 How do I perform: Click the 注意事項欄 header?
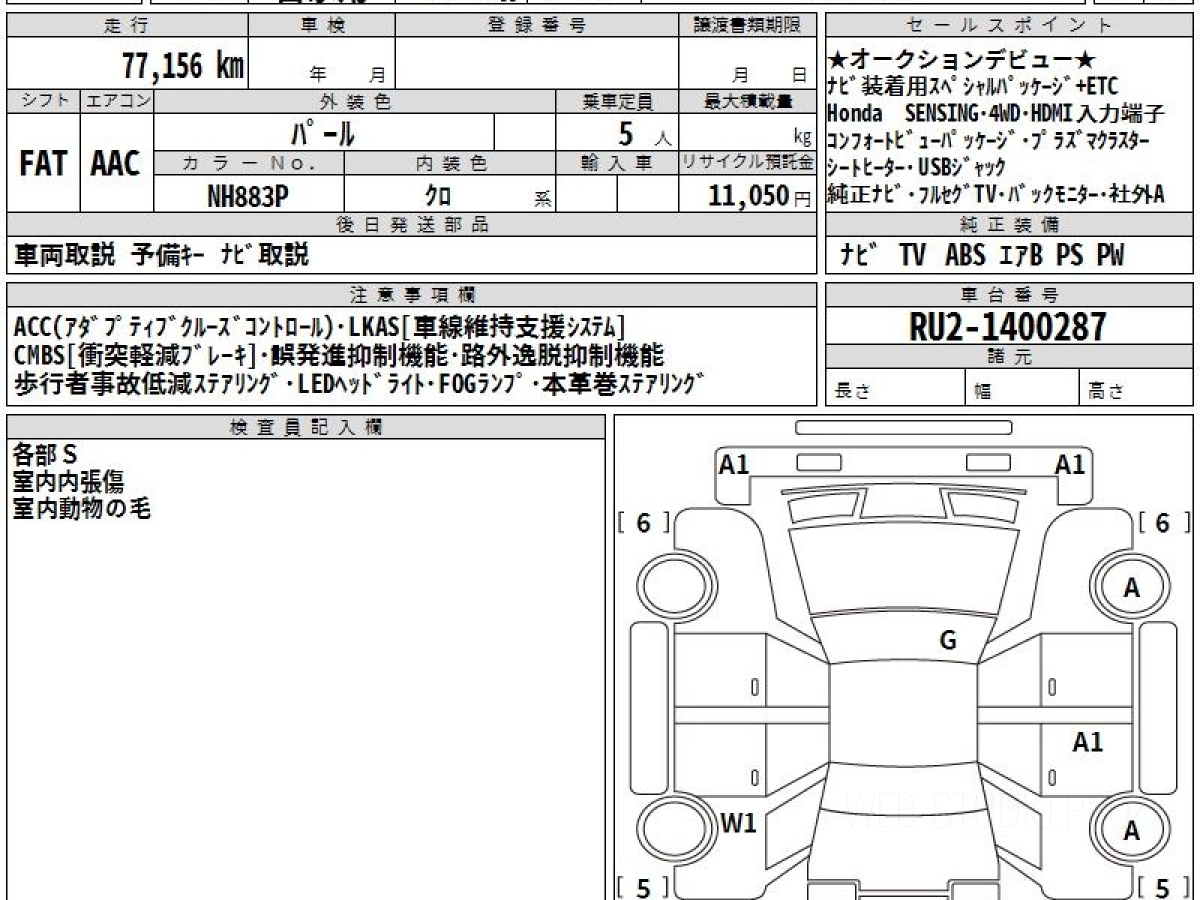pyautogui.click(x=411, y=295)
